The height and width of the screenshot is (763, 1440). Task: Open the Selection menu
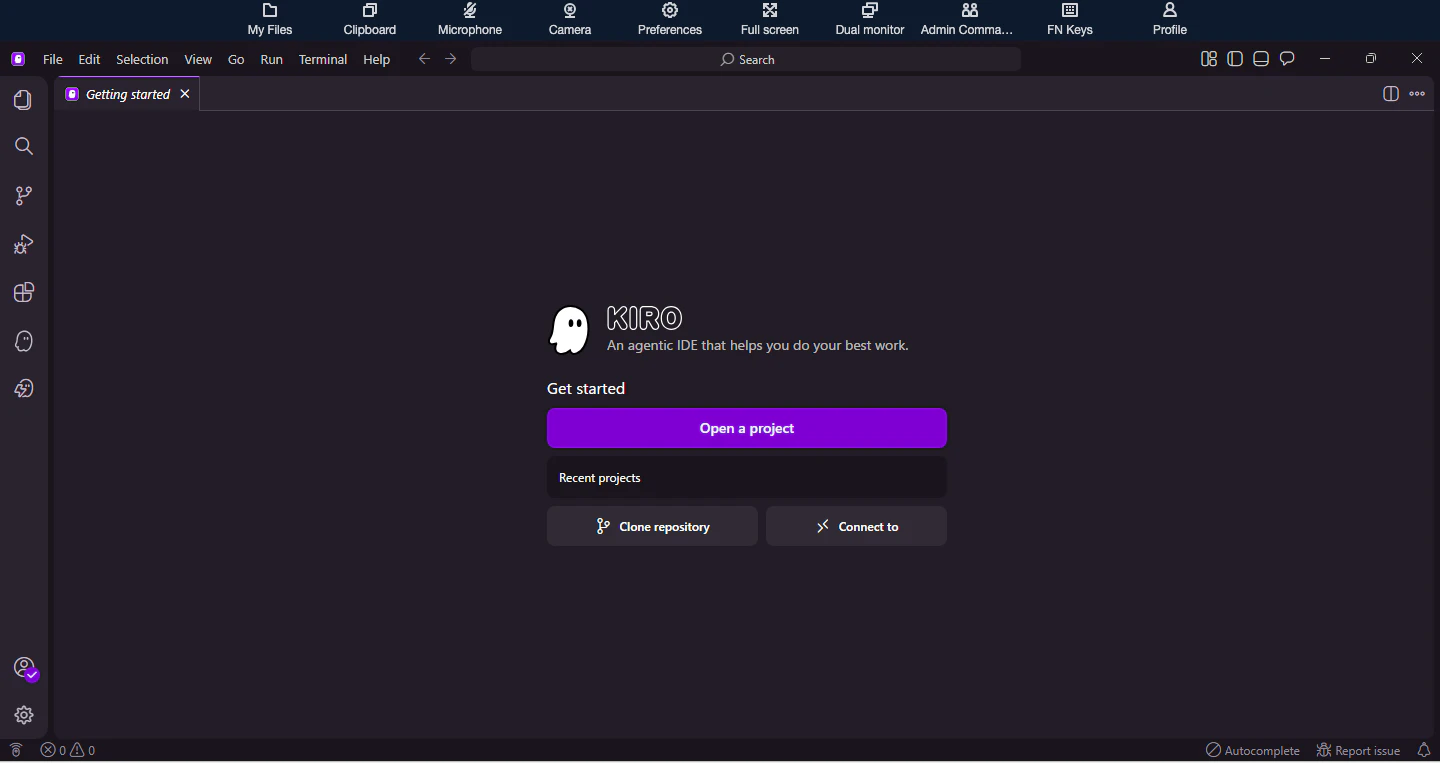pyautogui.click(x=142, y=59)
